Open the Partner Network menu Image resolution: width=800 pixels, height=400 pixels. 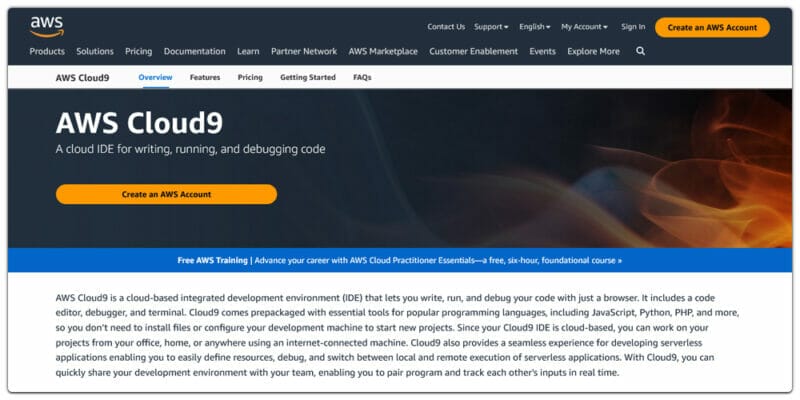point(304,52)
